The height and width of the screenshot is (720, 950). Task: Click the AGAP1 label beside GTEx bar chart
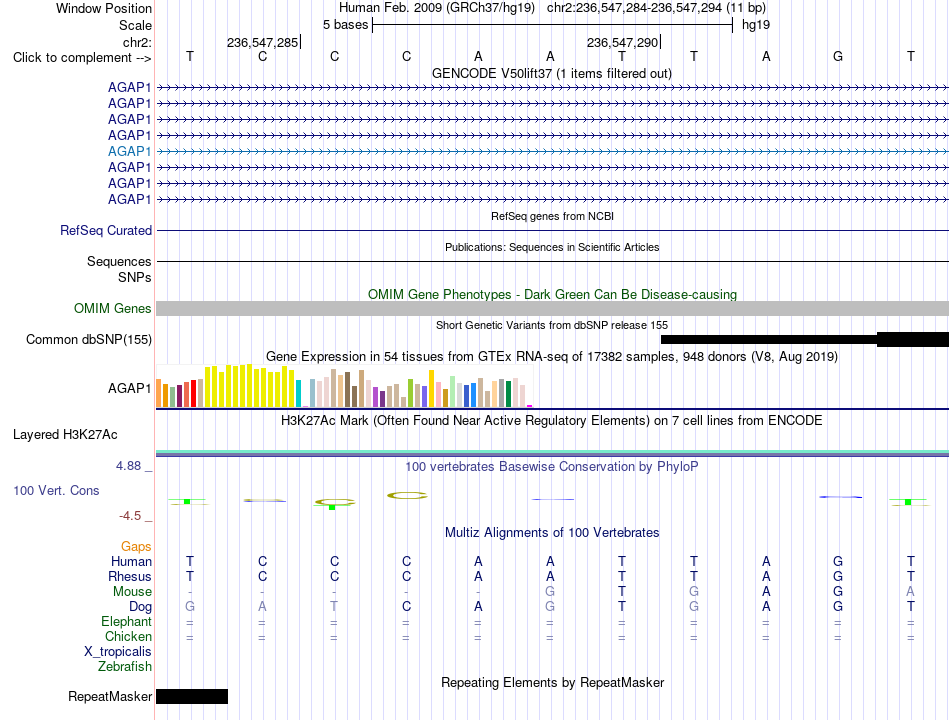click(x=130, y=388)
